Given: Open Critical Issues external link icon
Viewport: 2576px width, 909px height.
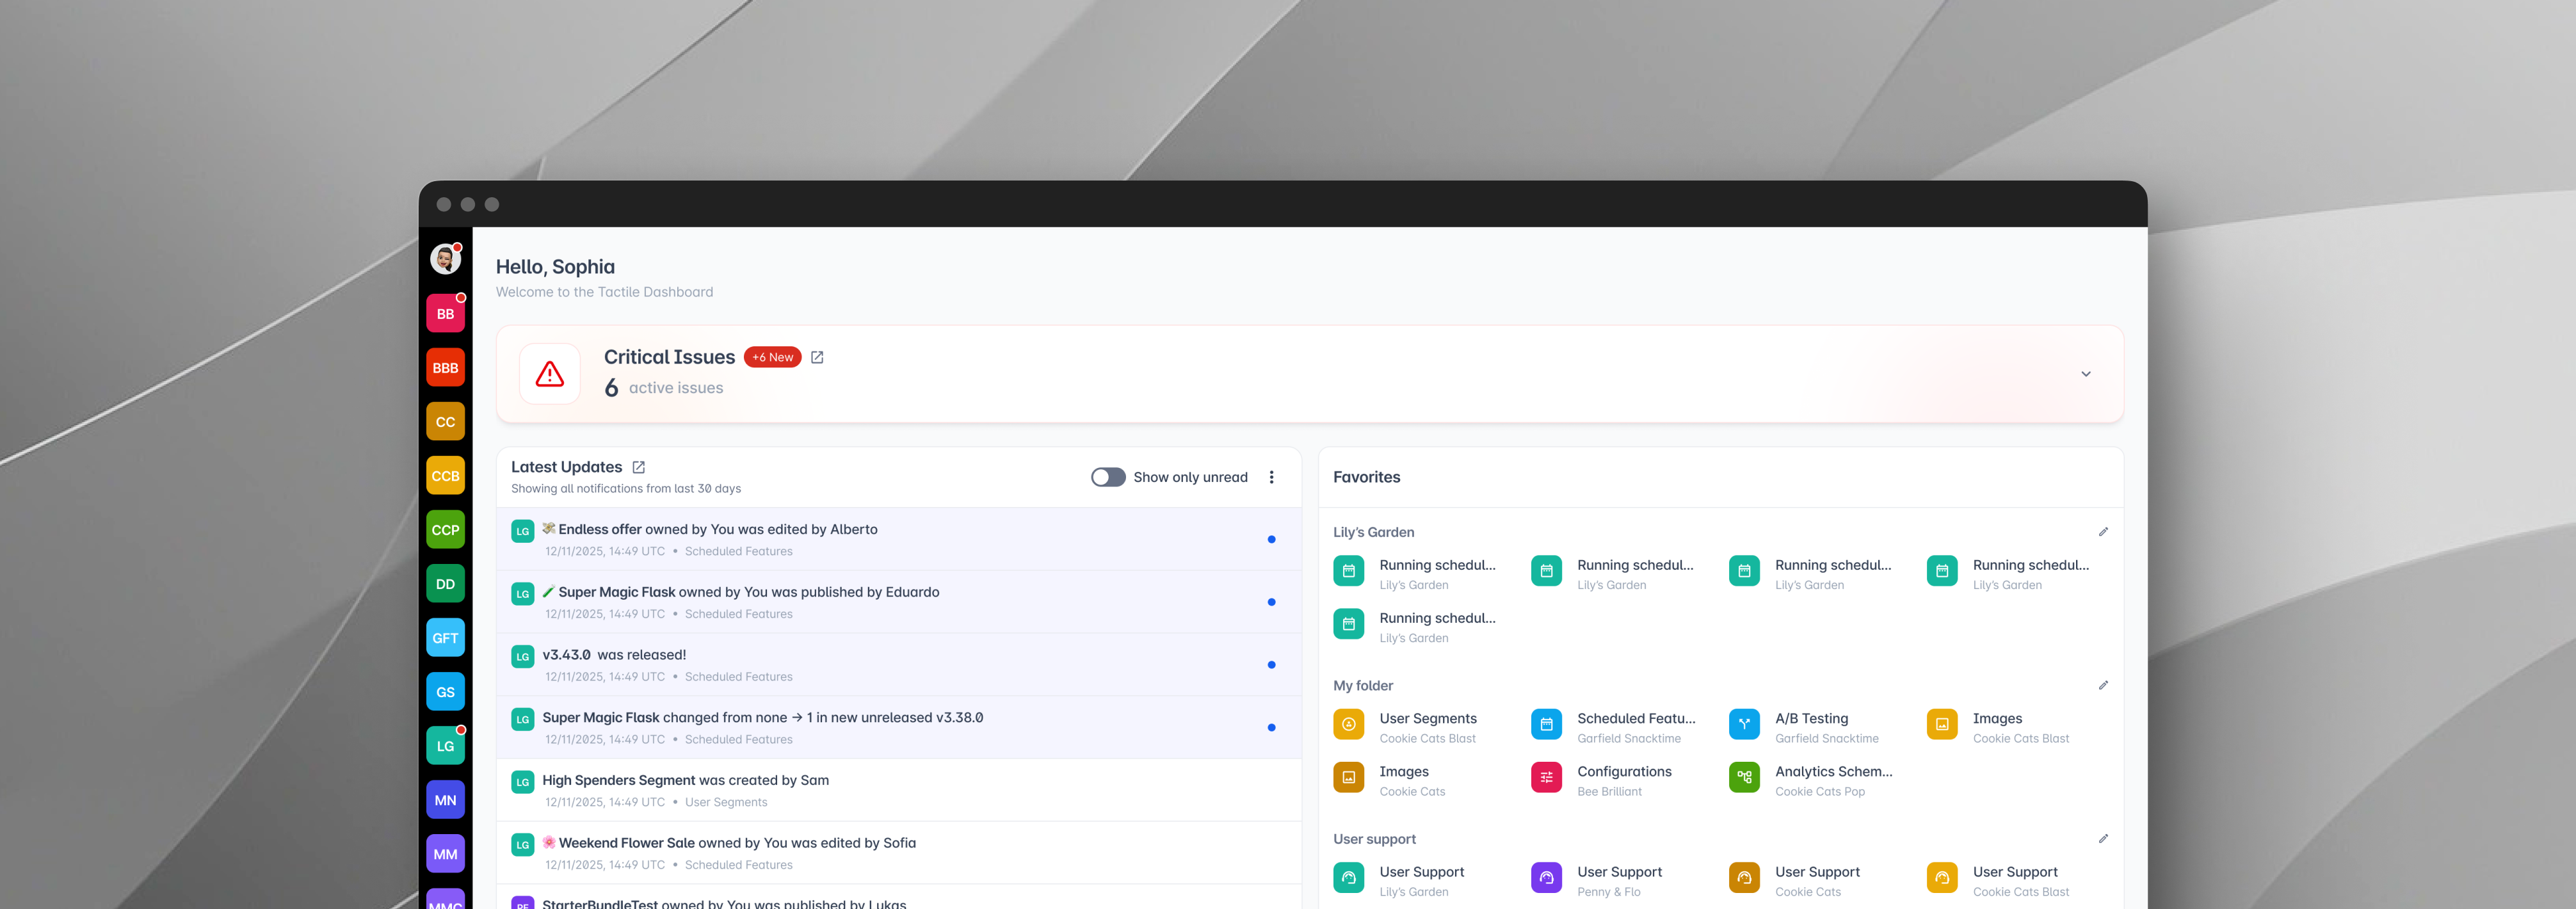Looking at the screenshot, I should click(x=817, y=357).
